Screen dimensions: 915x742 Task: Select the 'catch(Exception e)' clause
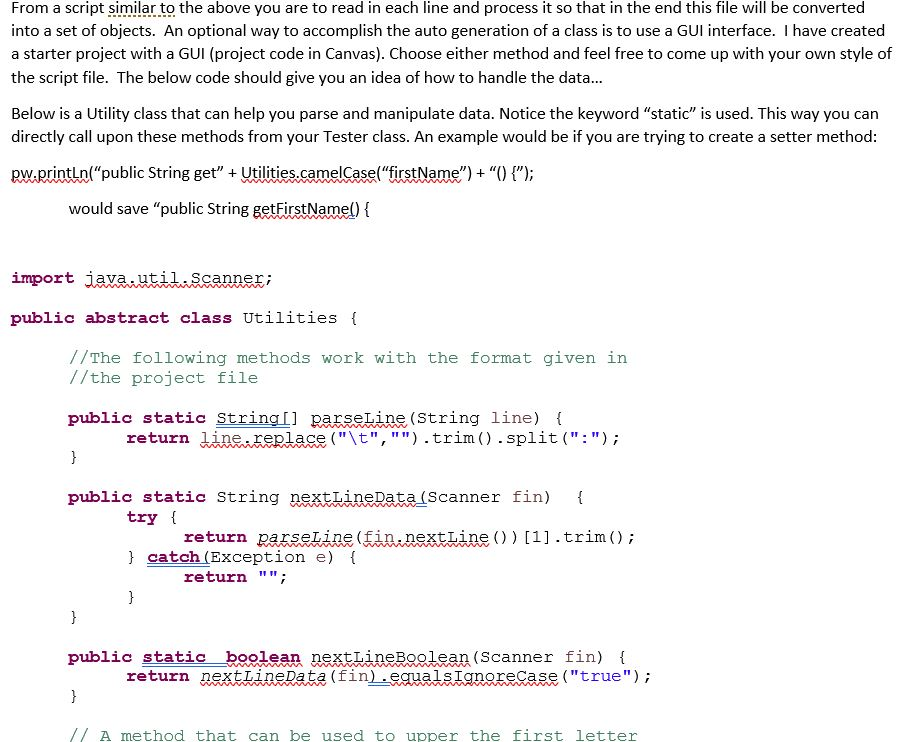239,557
